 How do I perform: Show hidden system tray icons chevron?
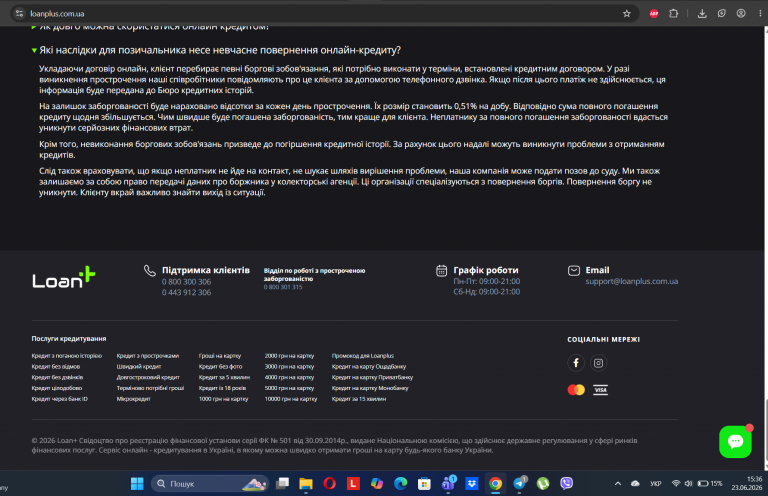pos(618,484)
